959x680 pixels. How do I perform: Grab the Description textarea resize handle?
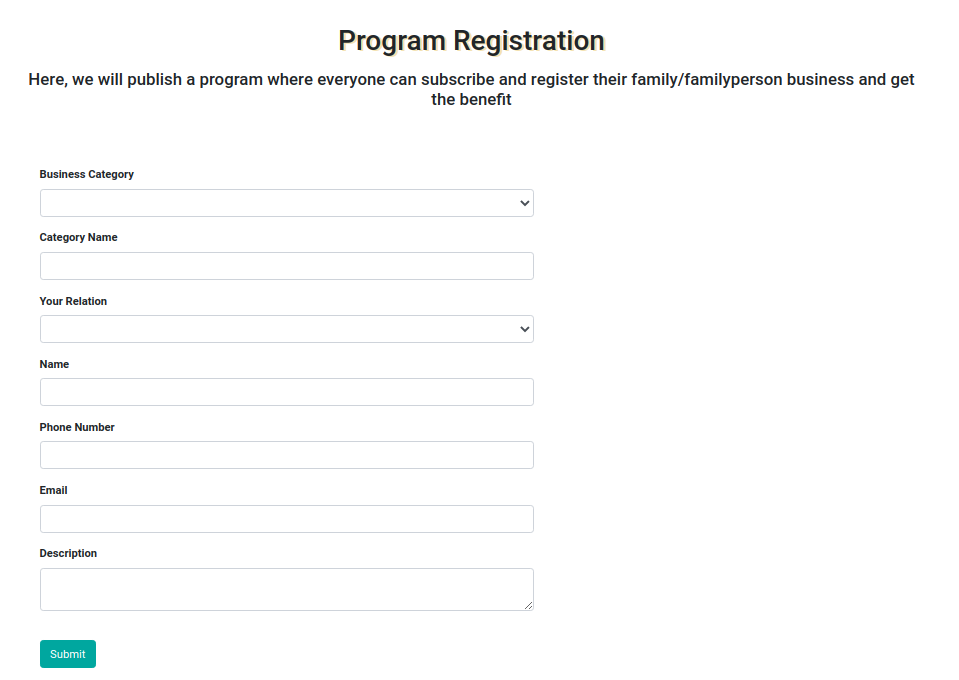point(528,605)
